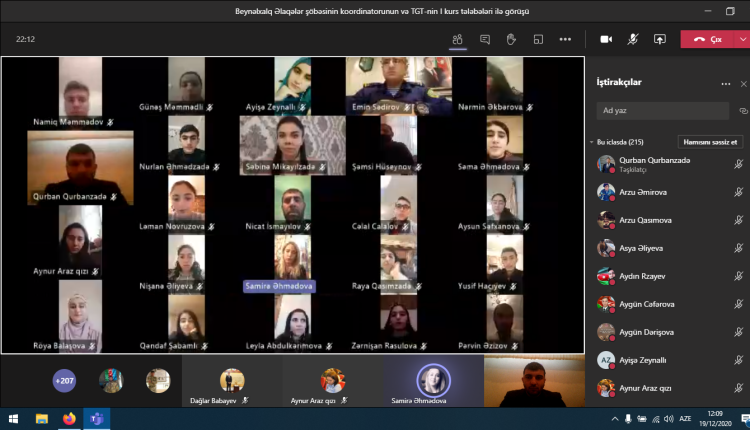The height and width of the screenshot is (430, 750).
Task: Select Aygün Cəfərova in participants list
Action: (650, 304)
